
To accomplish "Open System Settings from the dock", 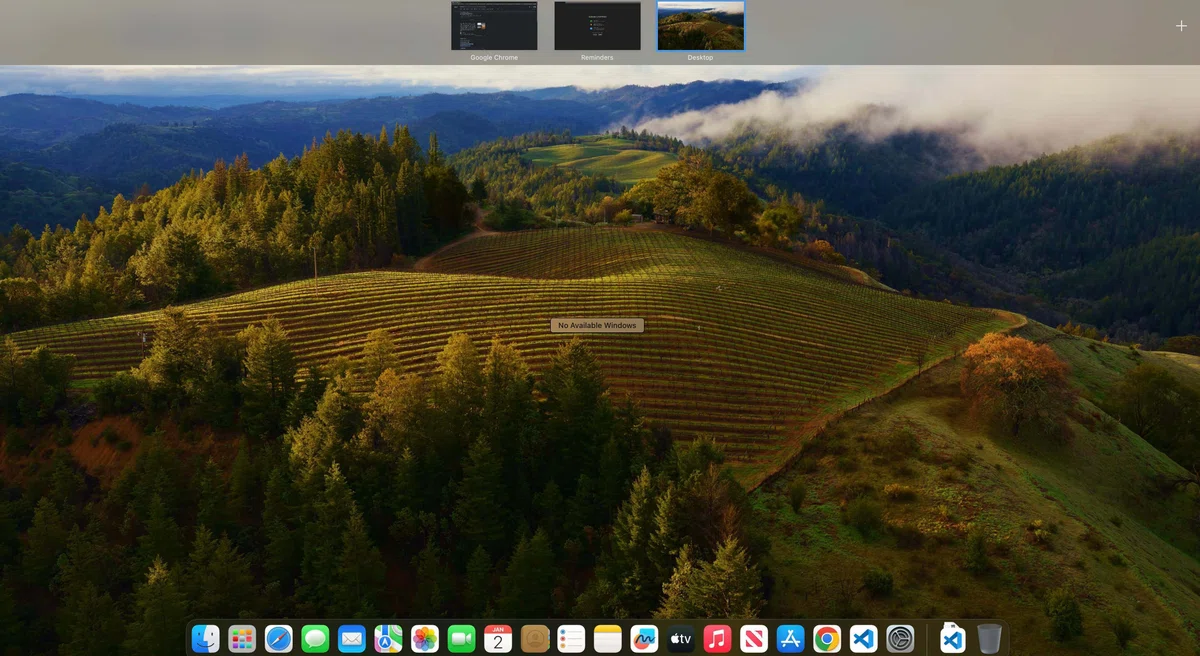I will click(x=900, y=638).
